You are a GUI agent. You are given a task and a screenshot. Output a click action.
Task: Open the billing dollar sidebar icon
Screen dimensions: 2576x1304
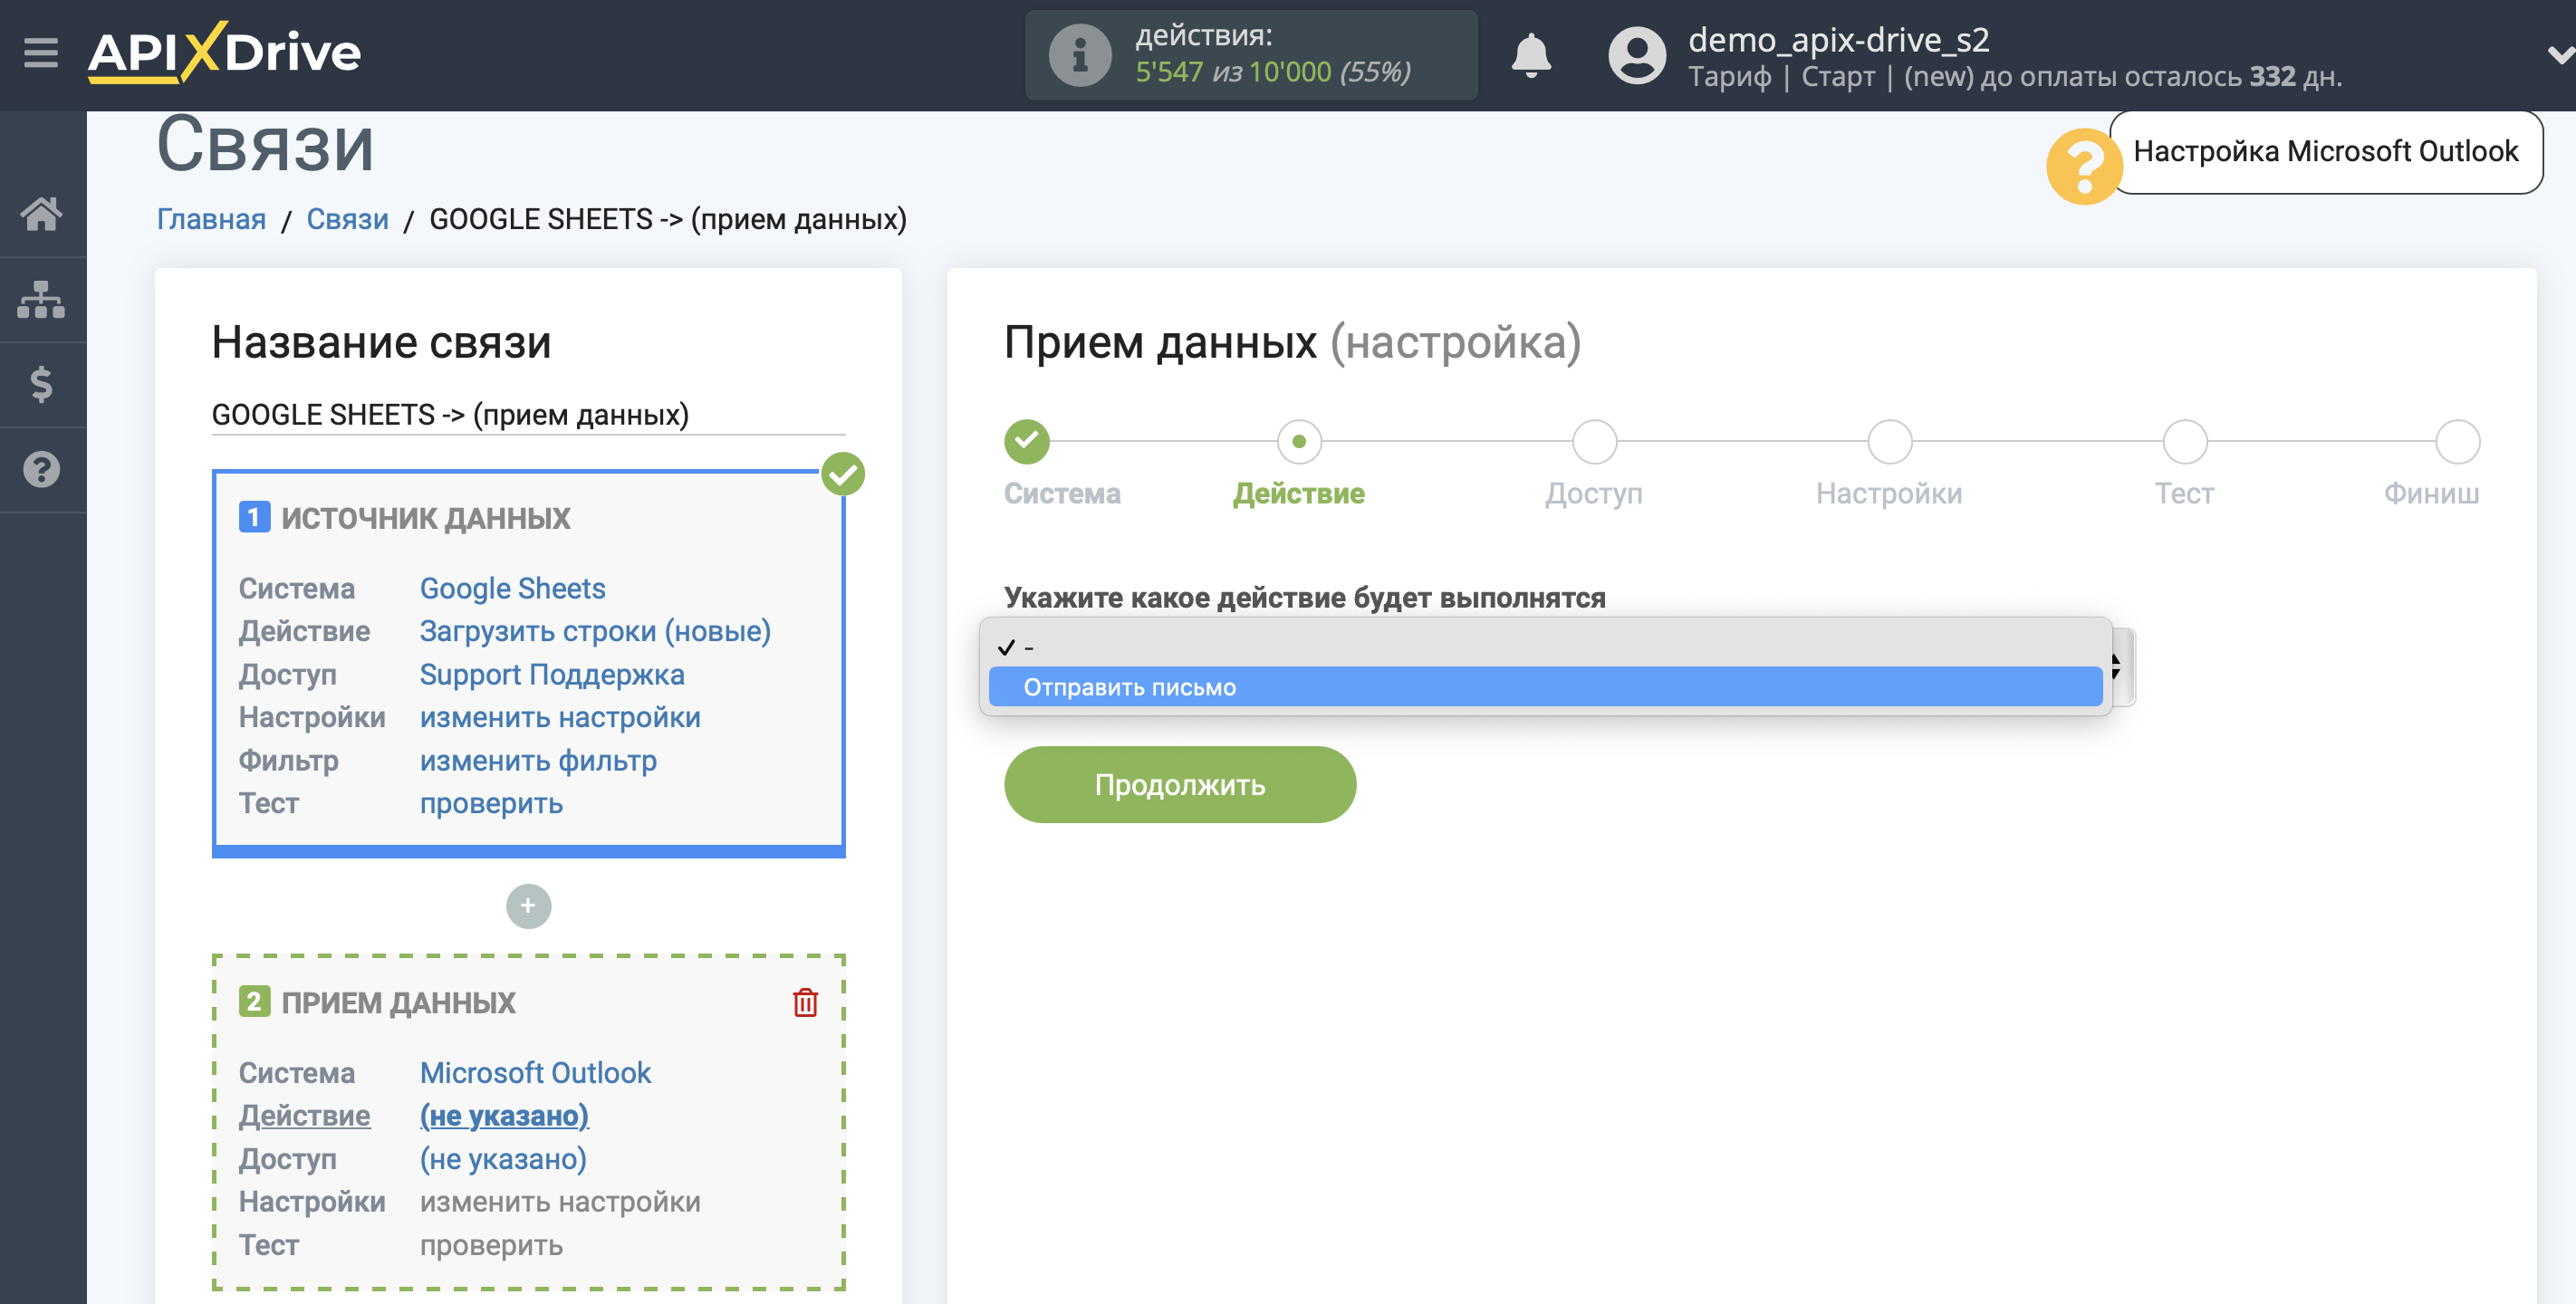[x=41, y=384]
